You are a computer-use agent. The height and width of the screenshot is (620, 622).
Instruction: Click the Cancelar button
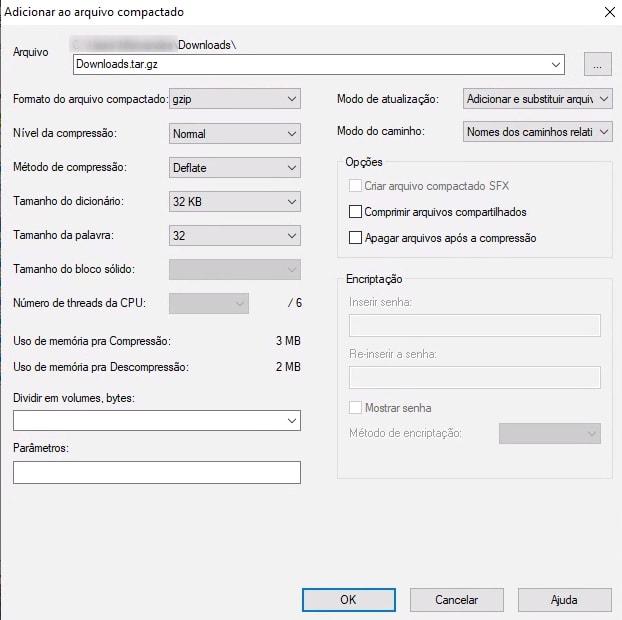[x=456, y=600]
